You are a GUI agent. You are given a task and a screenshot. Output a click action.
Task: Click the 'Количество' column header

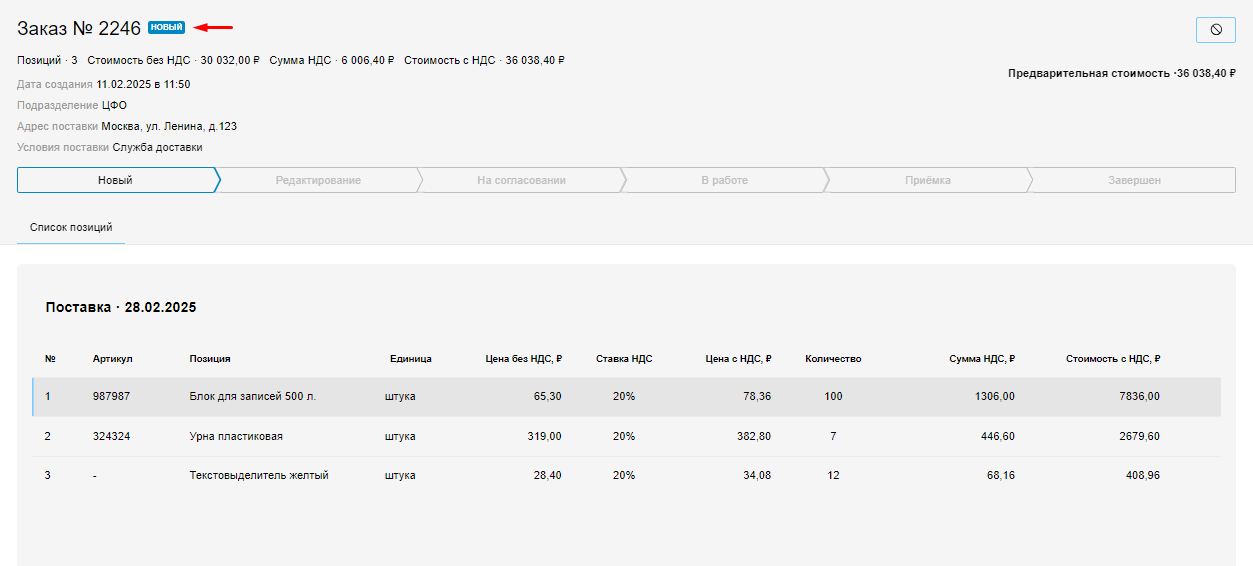pyautogui.click(x=833, y=359)
